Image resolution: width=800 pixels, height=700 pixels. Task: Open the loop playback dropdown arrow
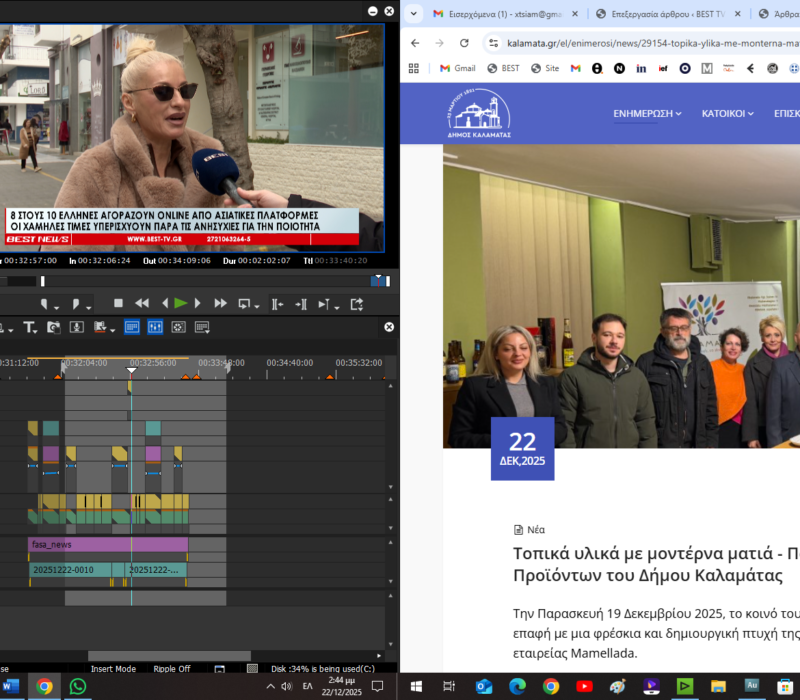[x=258, y=305]
